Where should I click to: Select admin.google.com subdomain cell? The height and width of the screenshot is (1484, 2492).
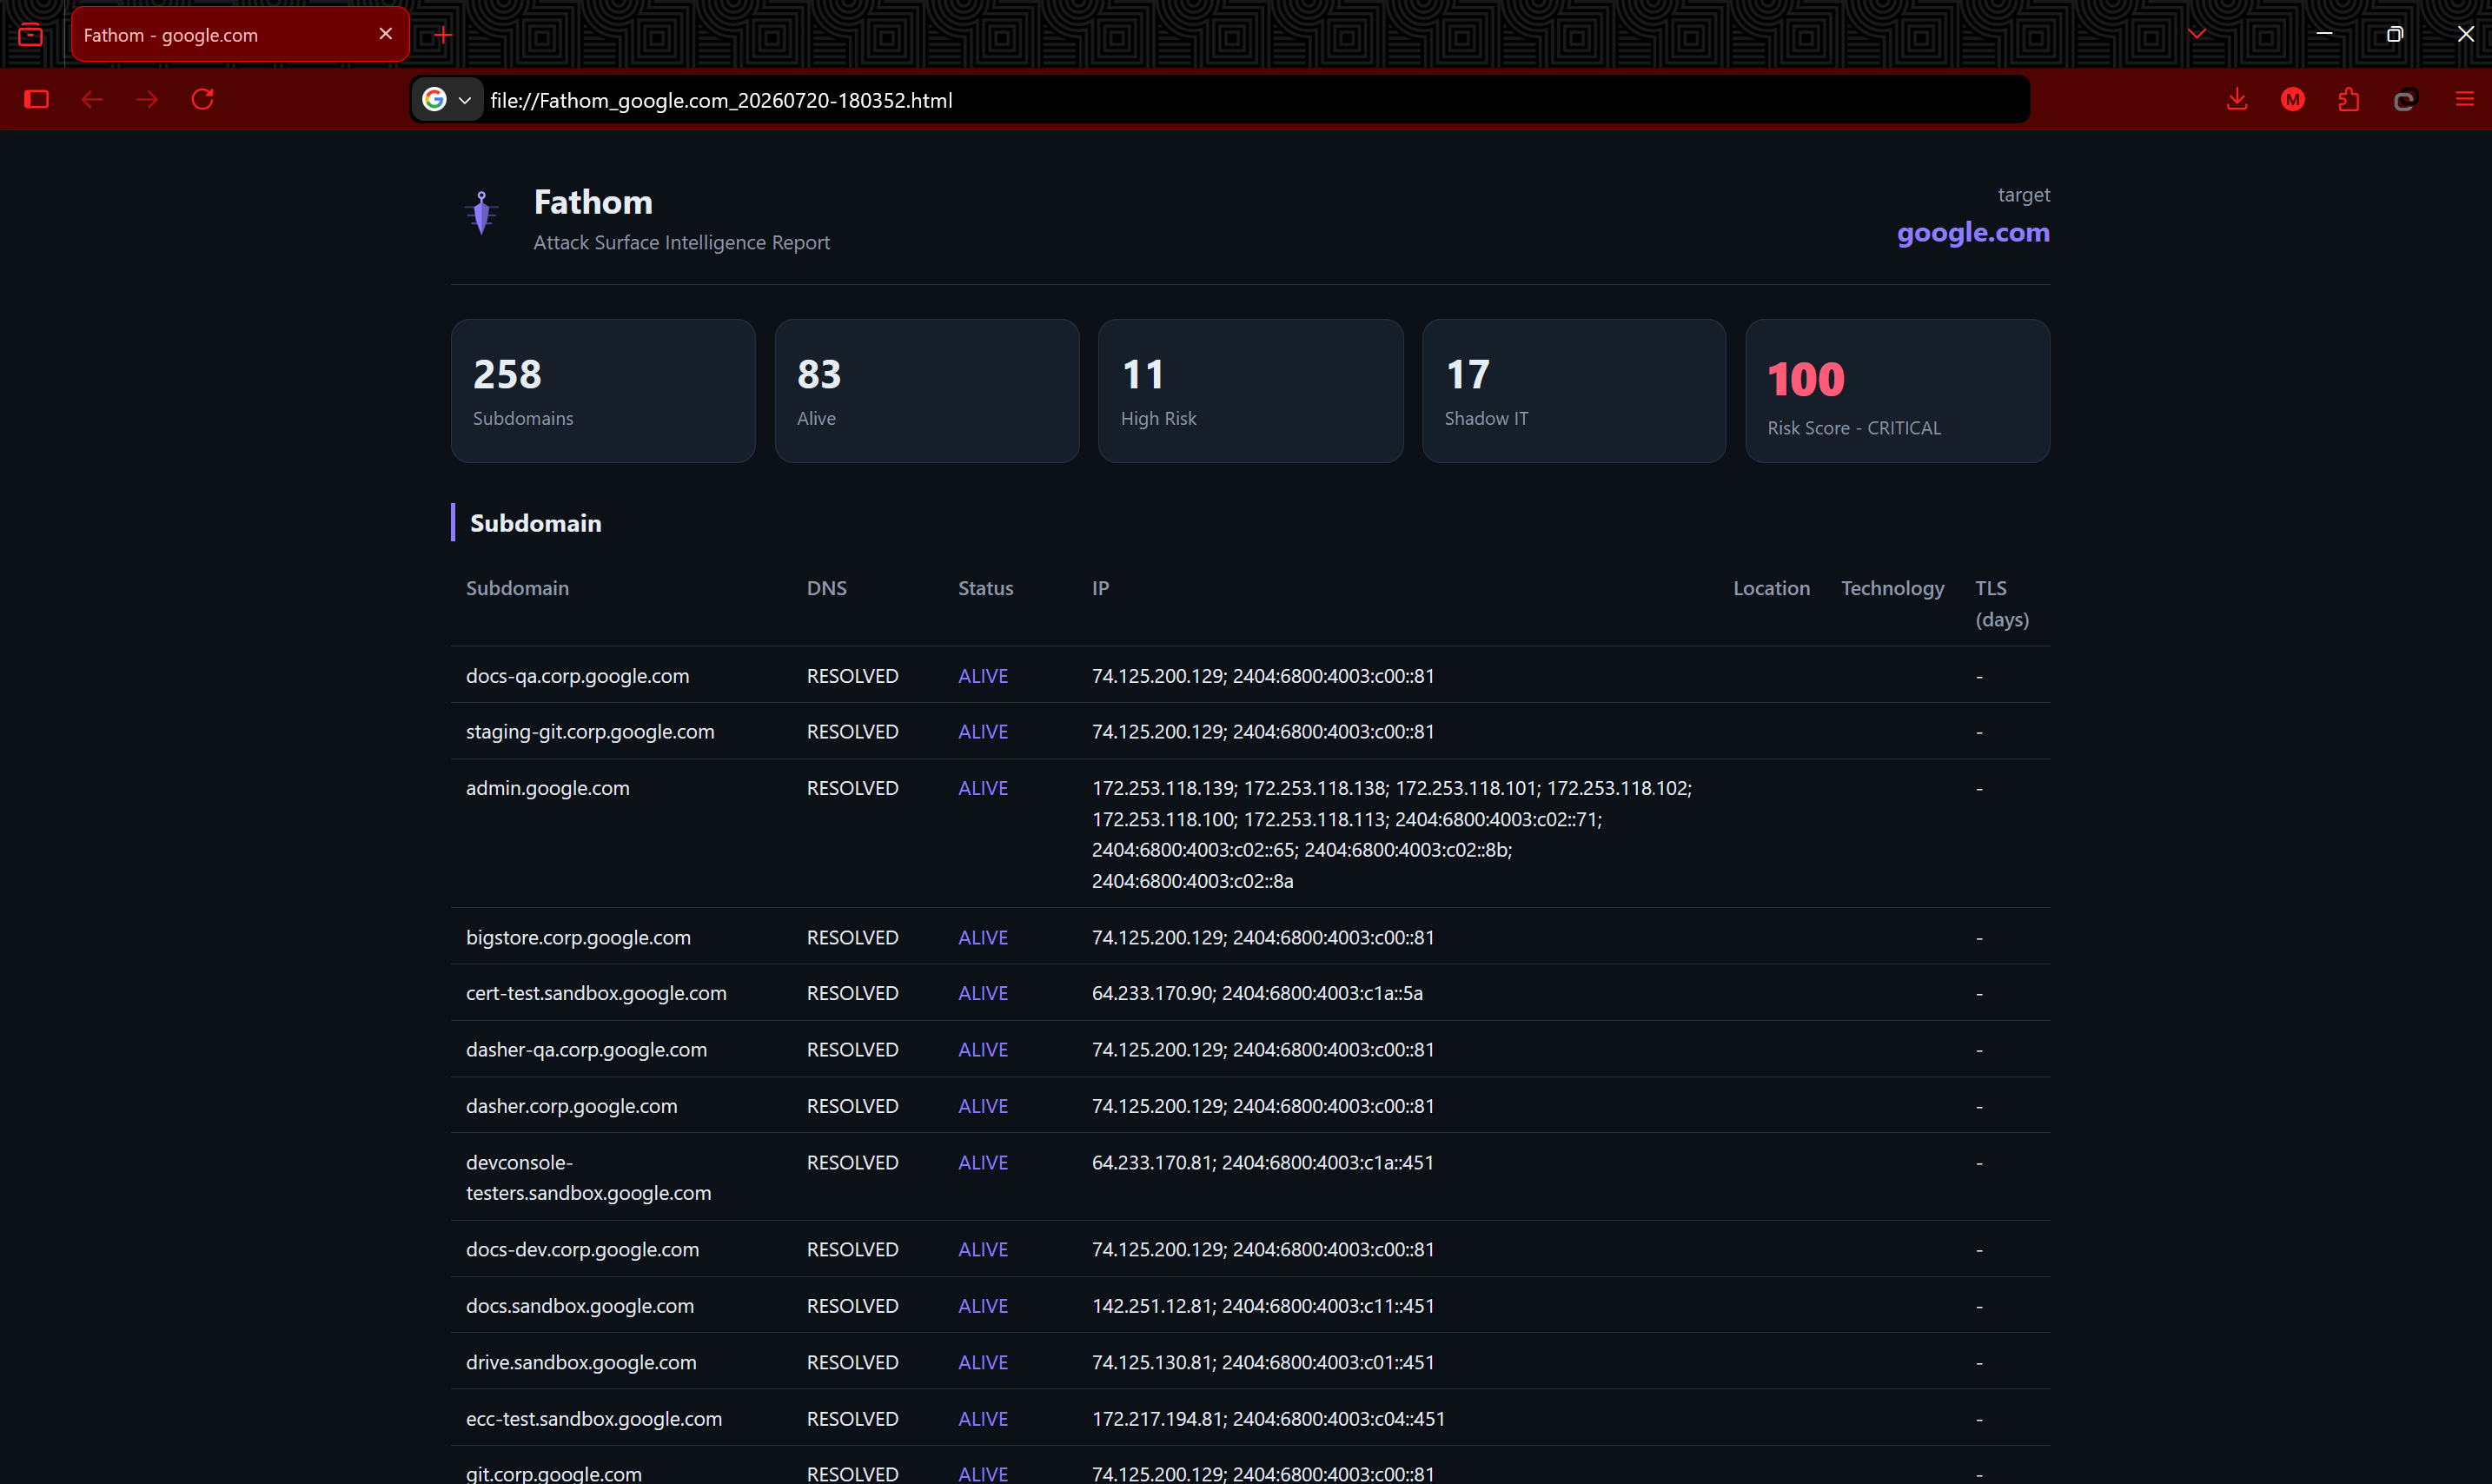click(548, 788)
